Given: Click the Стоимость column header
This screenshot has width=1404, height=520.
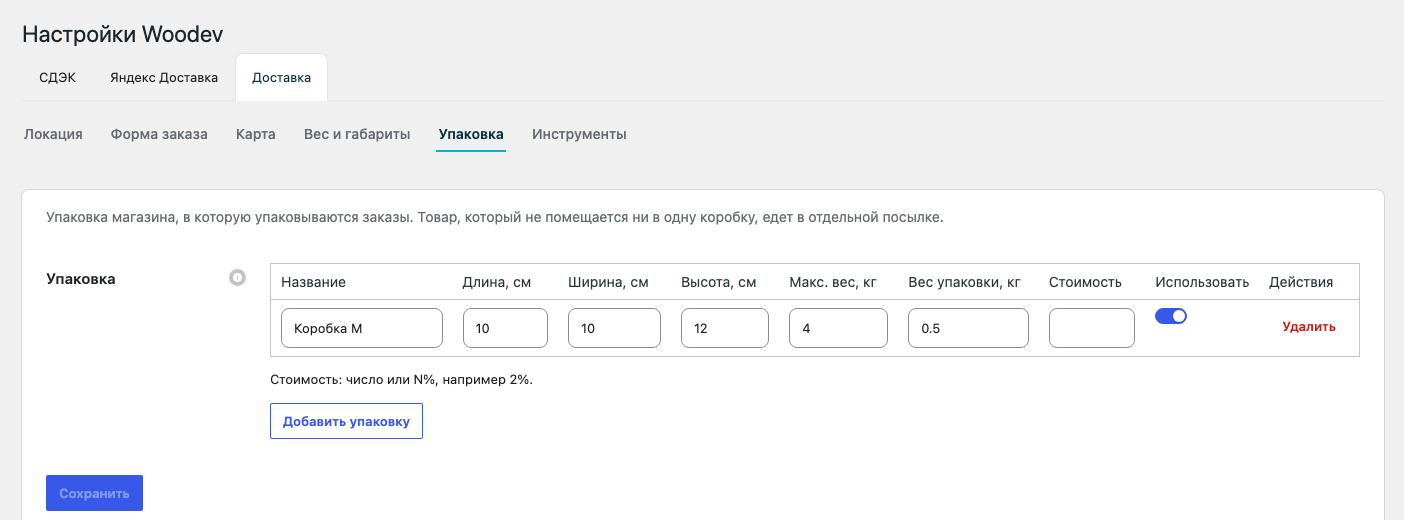Looking at the screenshot, I should point(1085,282).
